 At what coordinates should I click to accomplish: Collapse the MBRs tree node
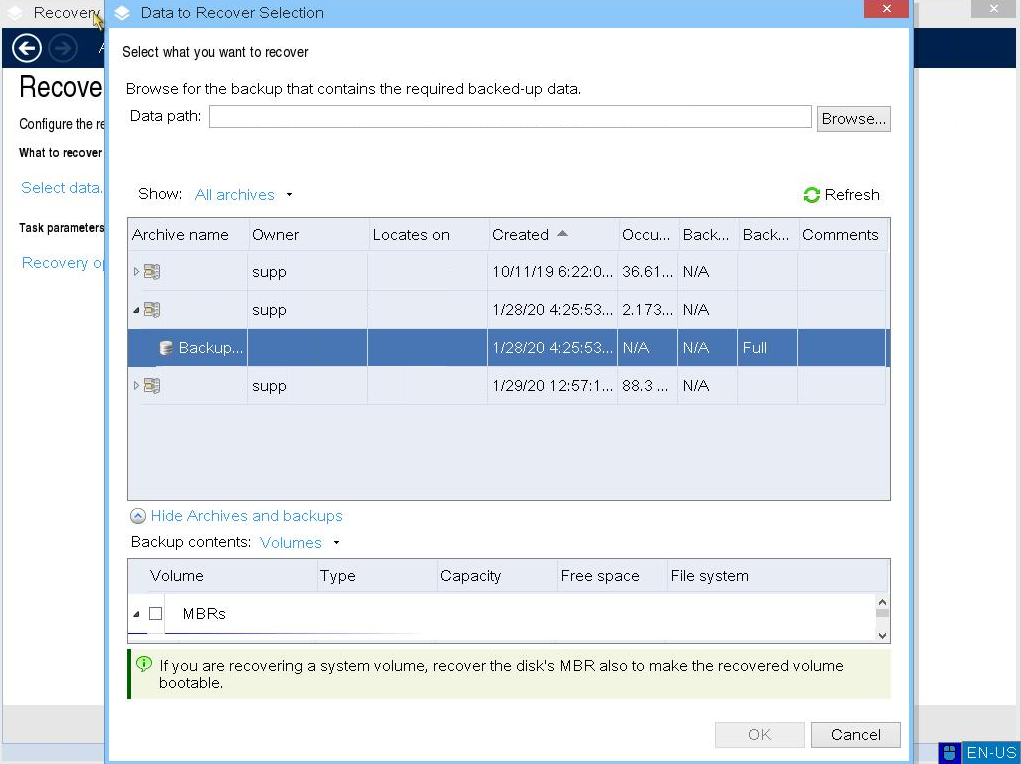pos(136,614)
